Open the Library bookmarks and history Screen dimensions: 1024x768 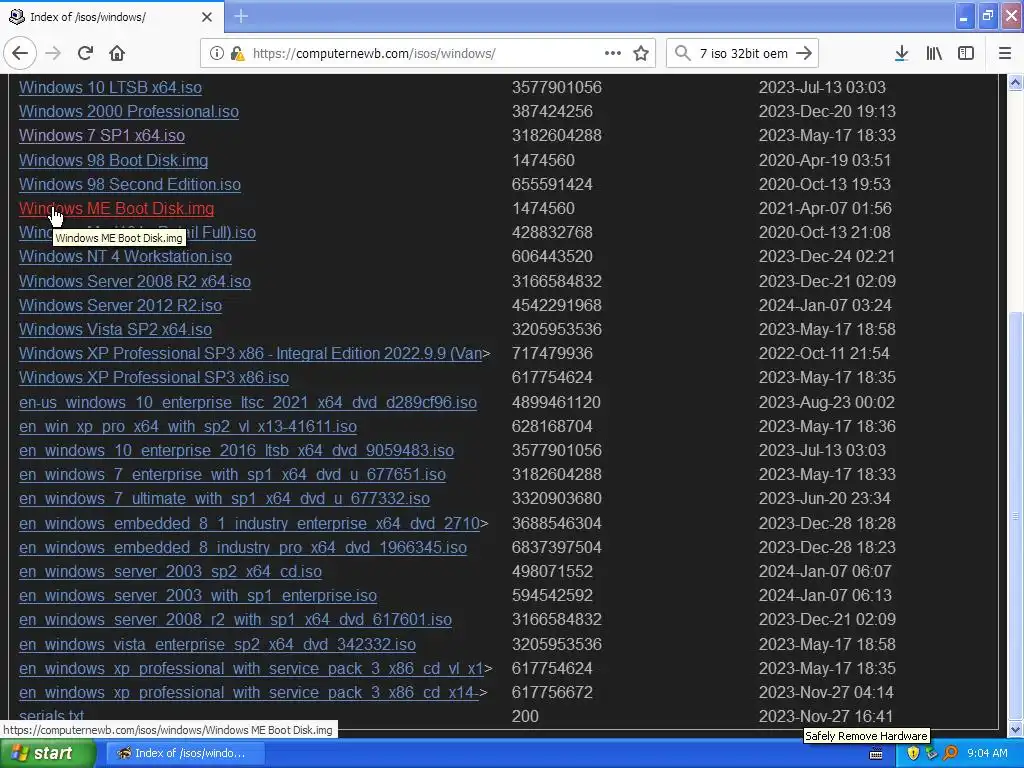pos(934,54)
